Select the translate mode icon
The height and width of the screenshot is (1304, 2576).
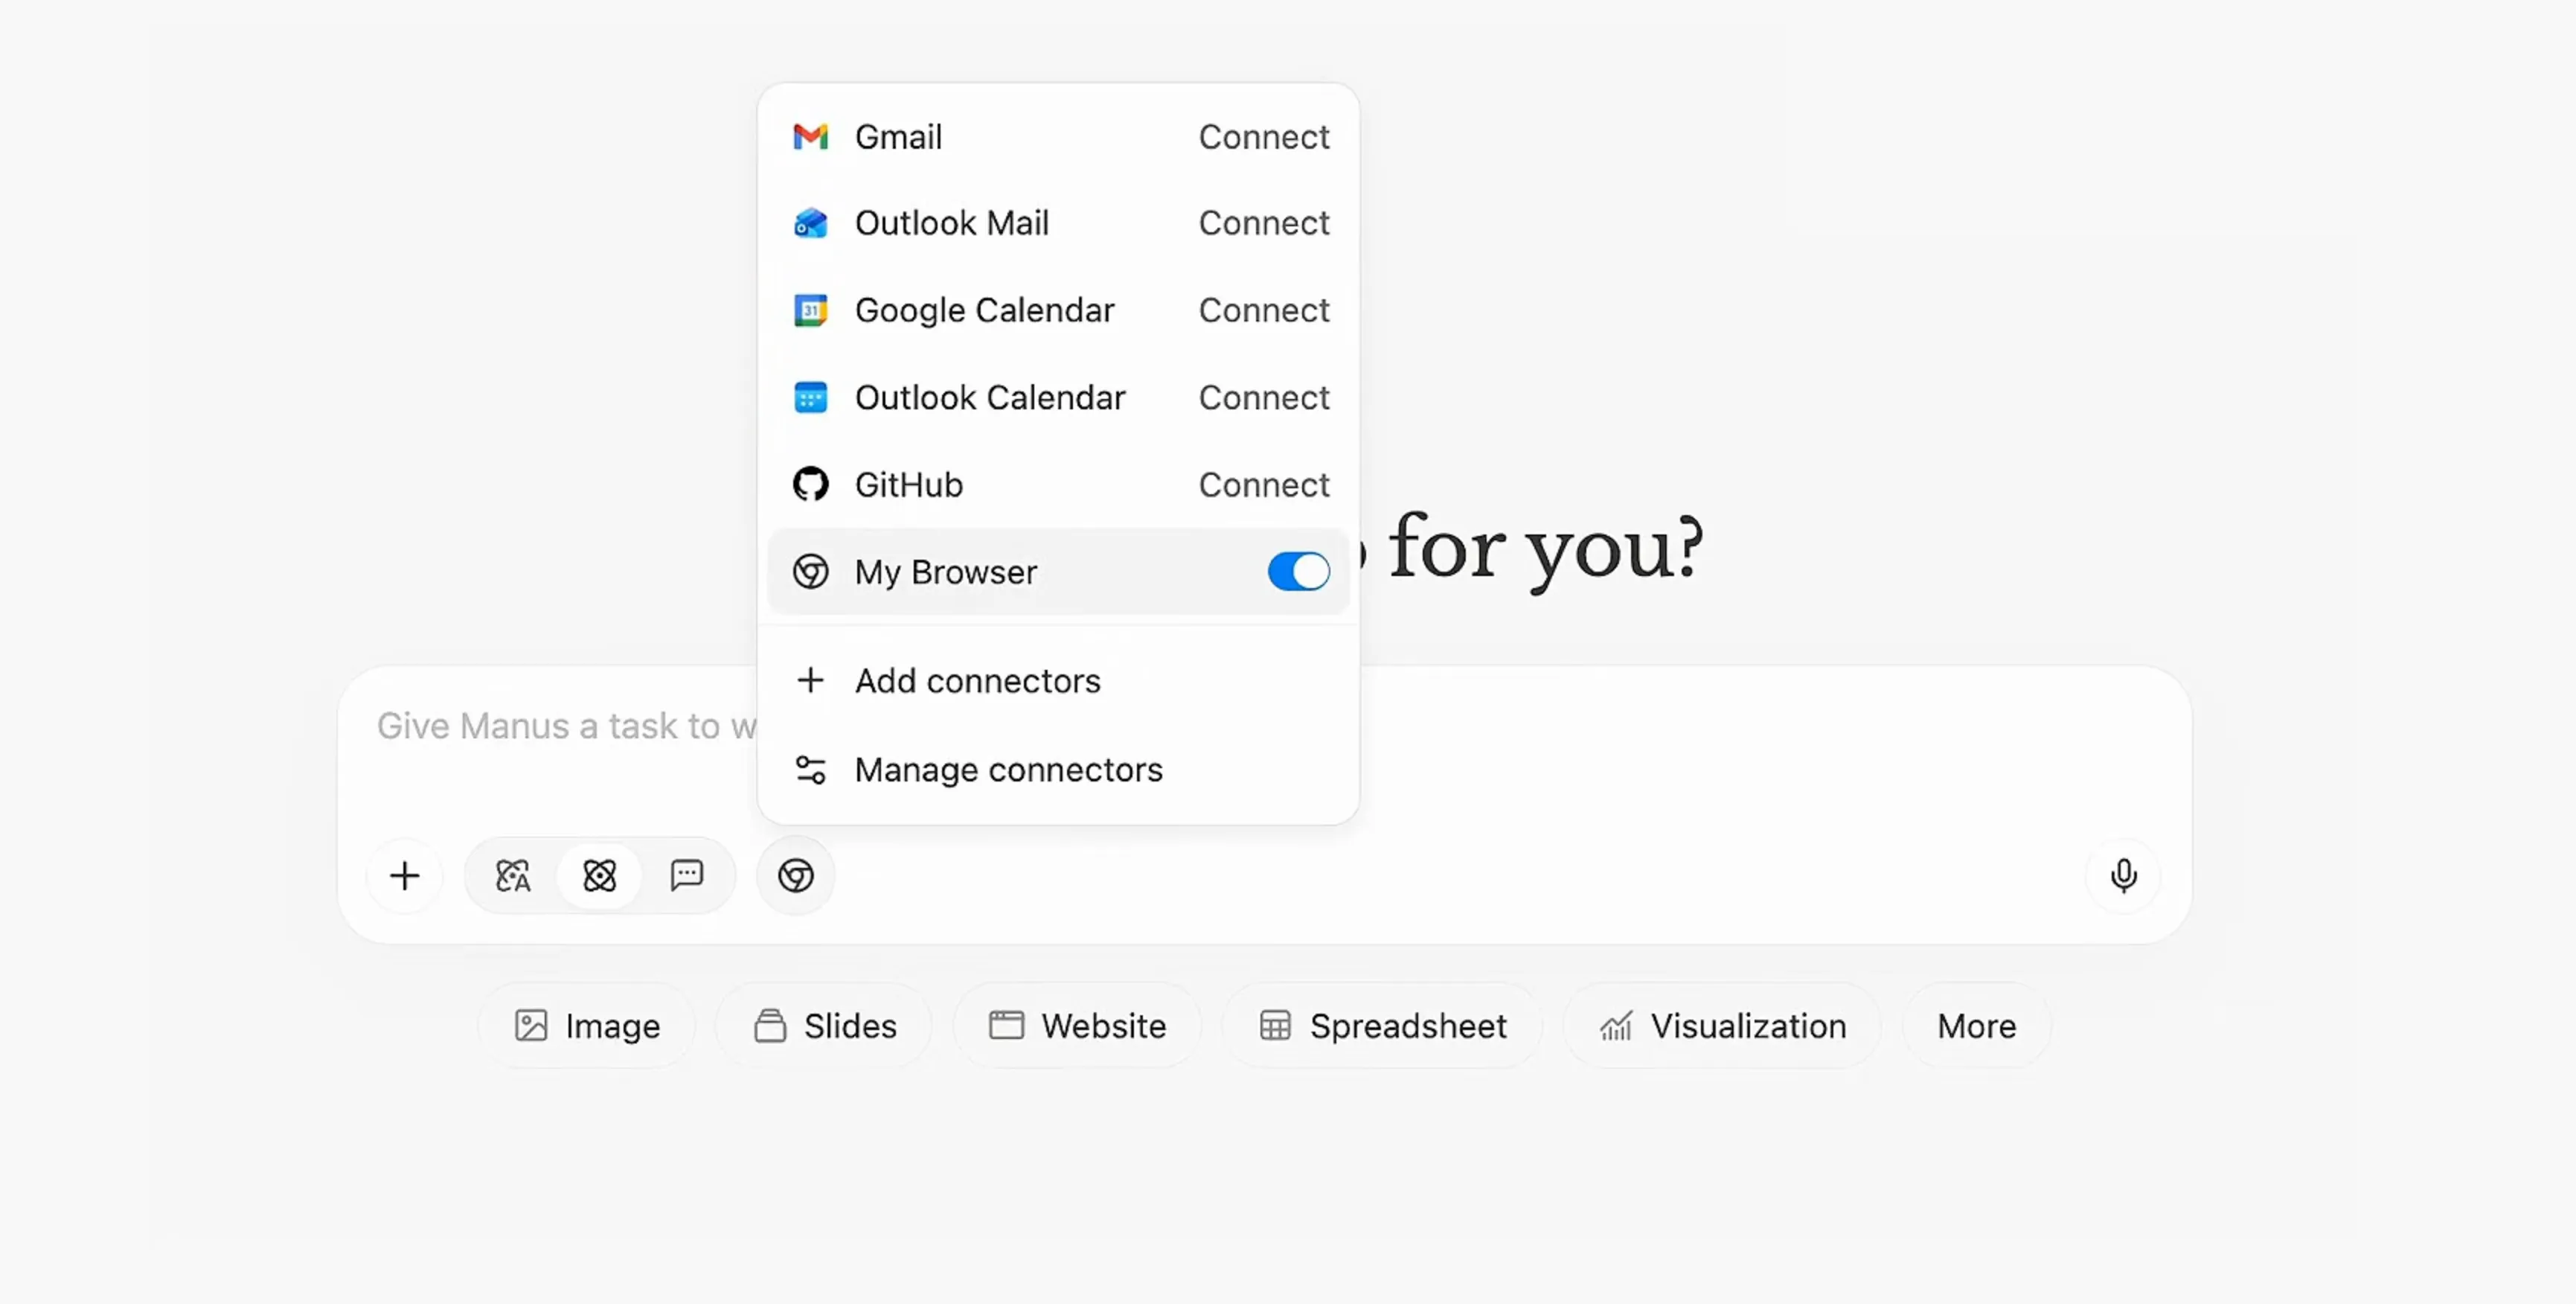click(x=513, y=876)
